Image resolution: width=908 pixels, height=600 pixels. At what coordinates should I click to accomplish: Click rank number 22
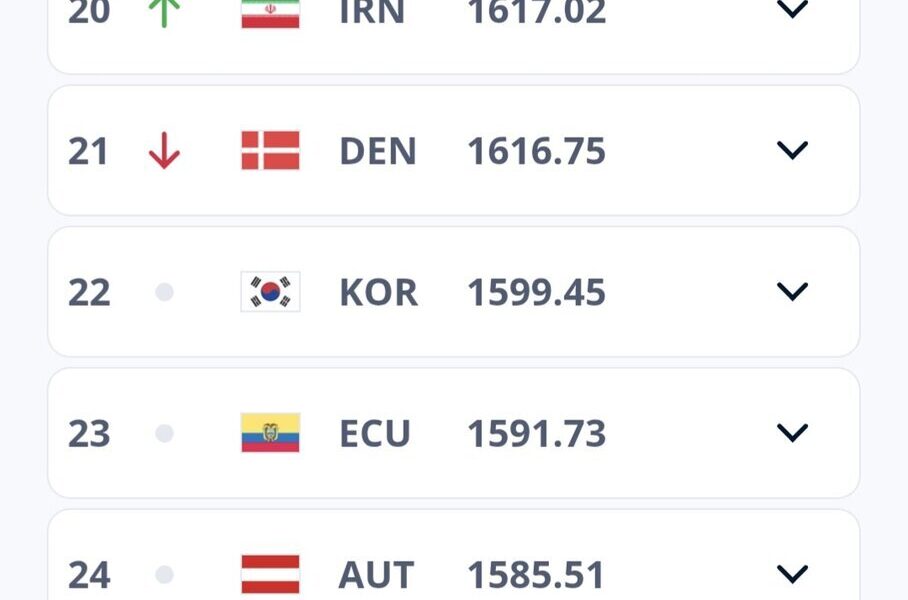coord(89,292)
